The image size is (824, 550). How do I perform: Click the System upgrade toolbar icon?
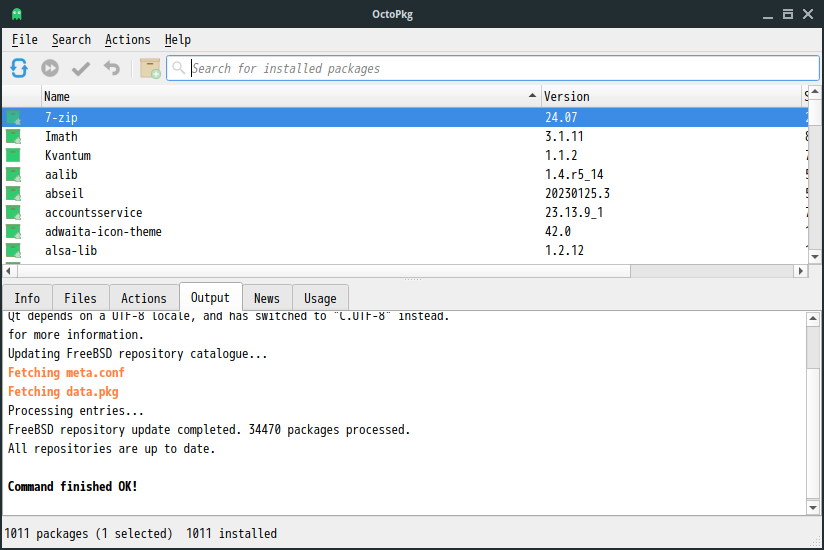pos(50,68)
